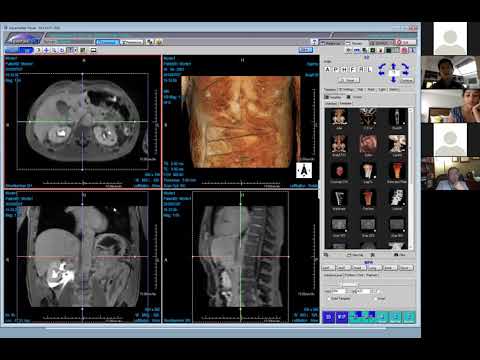Screen dimensions: 480x360
Task: Select the full body skeleton preset thumbnail
Action: click(397, 118)
